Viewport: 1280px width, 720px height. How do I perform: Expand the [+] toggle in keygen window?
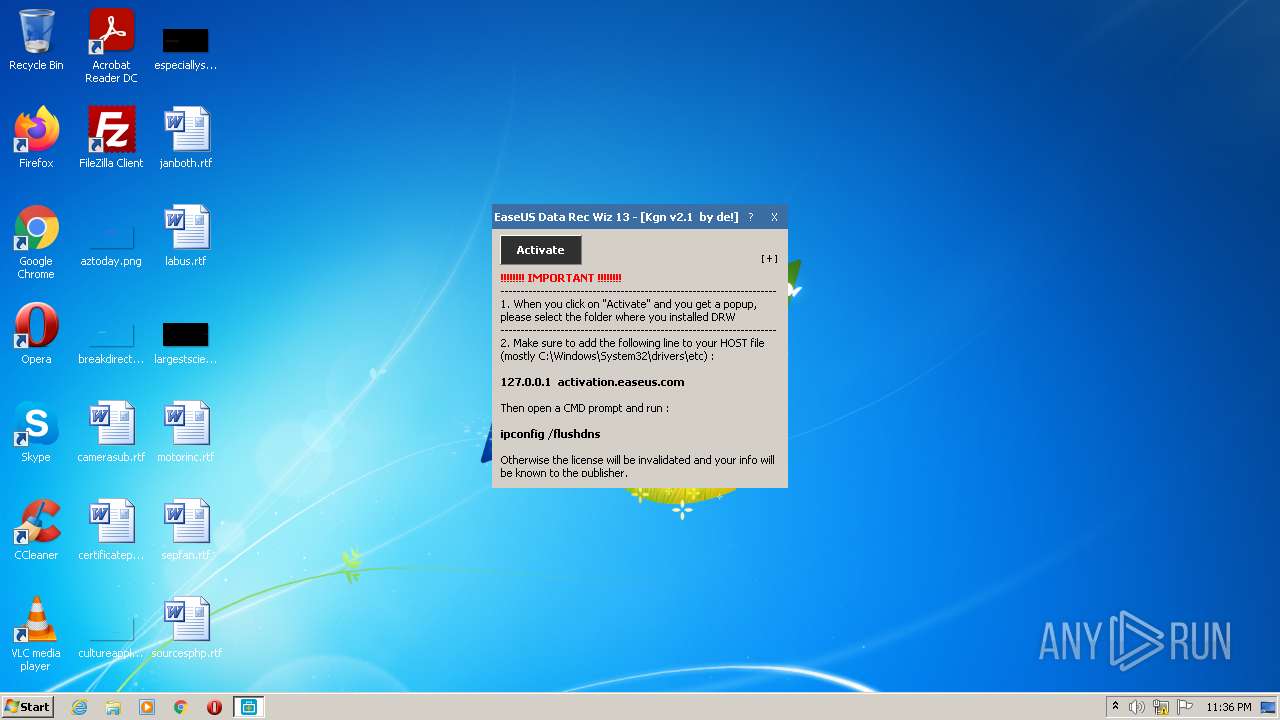pyautogui.click(x=769, y=258)
